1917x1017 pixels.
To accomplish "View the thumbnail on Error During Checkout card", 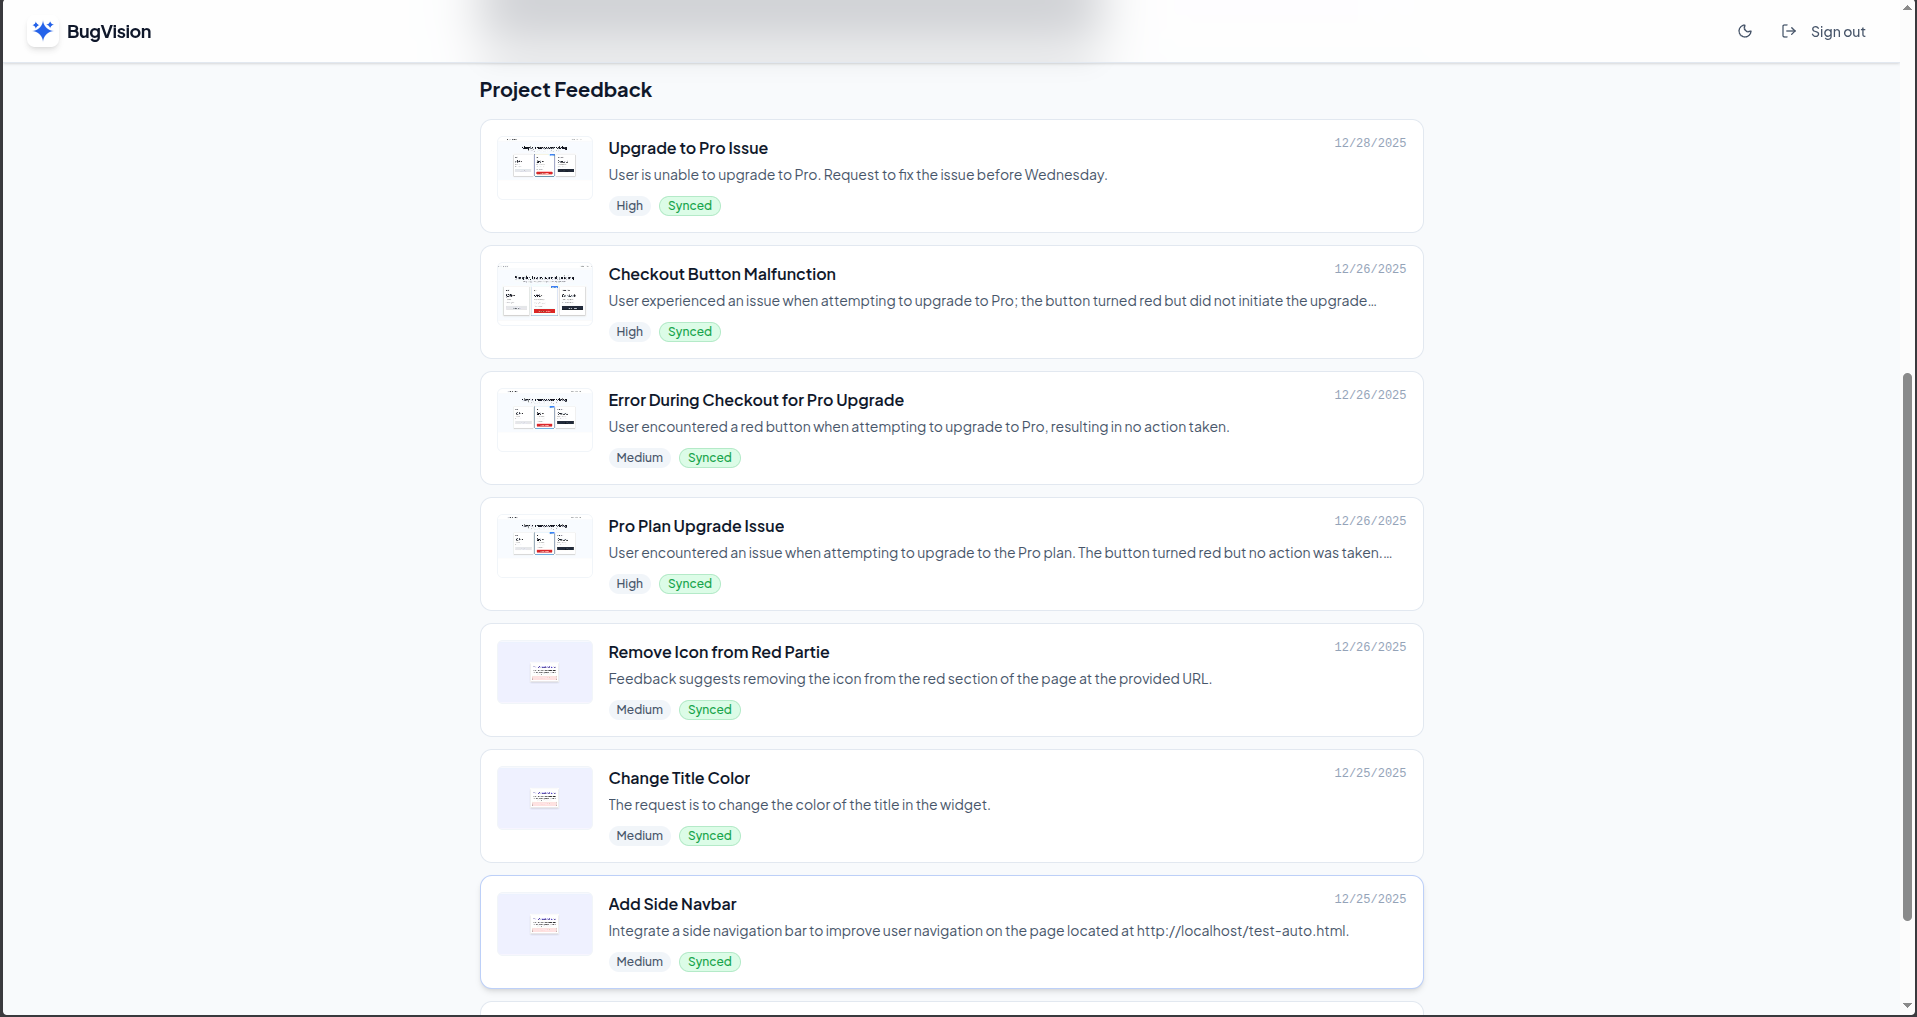I will (544, 419).
